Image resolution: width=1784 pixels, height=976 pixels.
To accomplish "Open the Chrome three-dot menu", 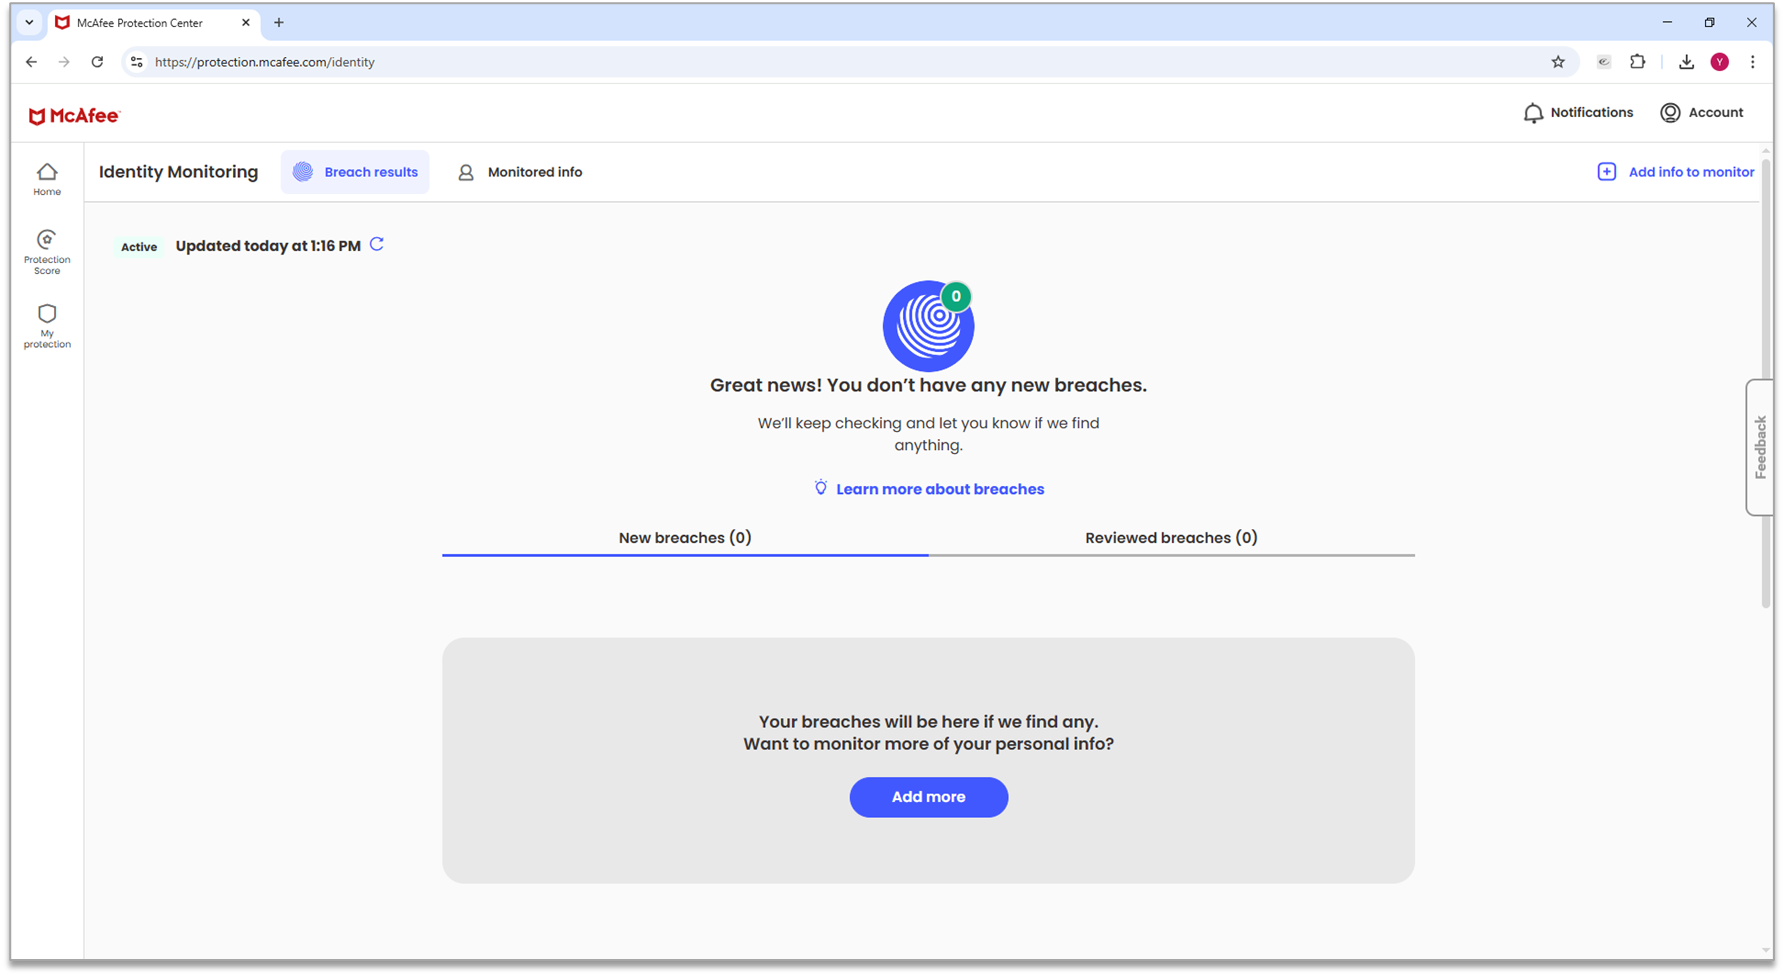I will pos(1752,62).
